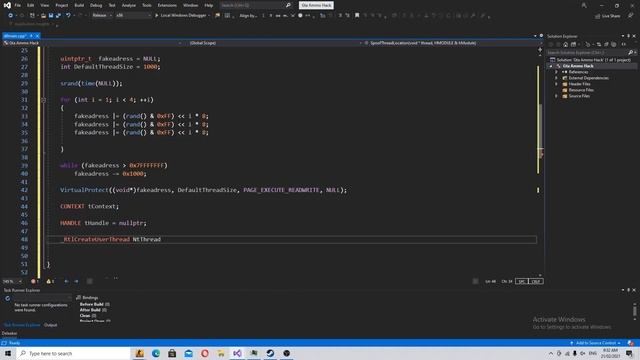The image size is (640, 360).
Task: Start the Local Windows Debugger
Action: pyautogui.click(x=180, y=16)
